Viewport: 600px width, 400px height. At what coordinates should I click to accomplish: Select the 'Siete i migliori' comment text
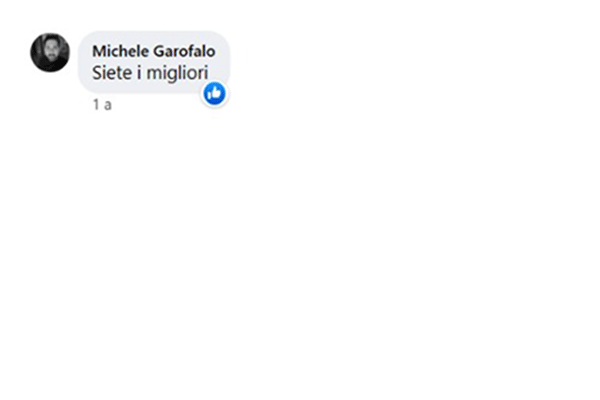coord(150,73)
